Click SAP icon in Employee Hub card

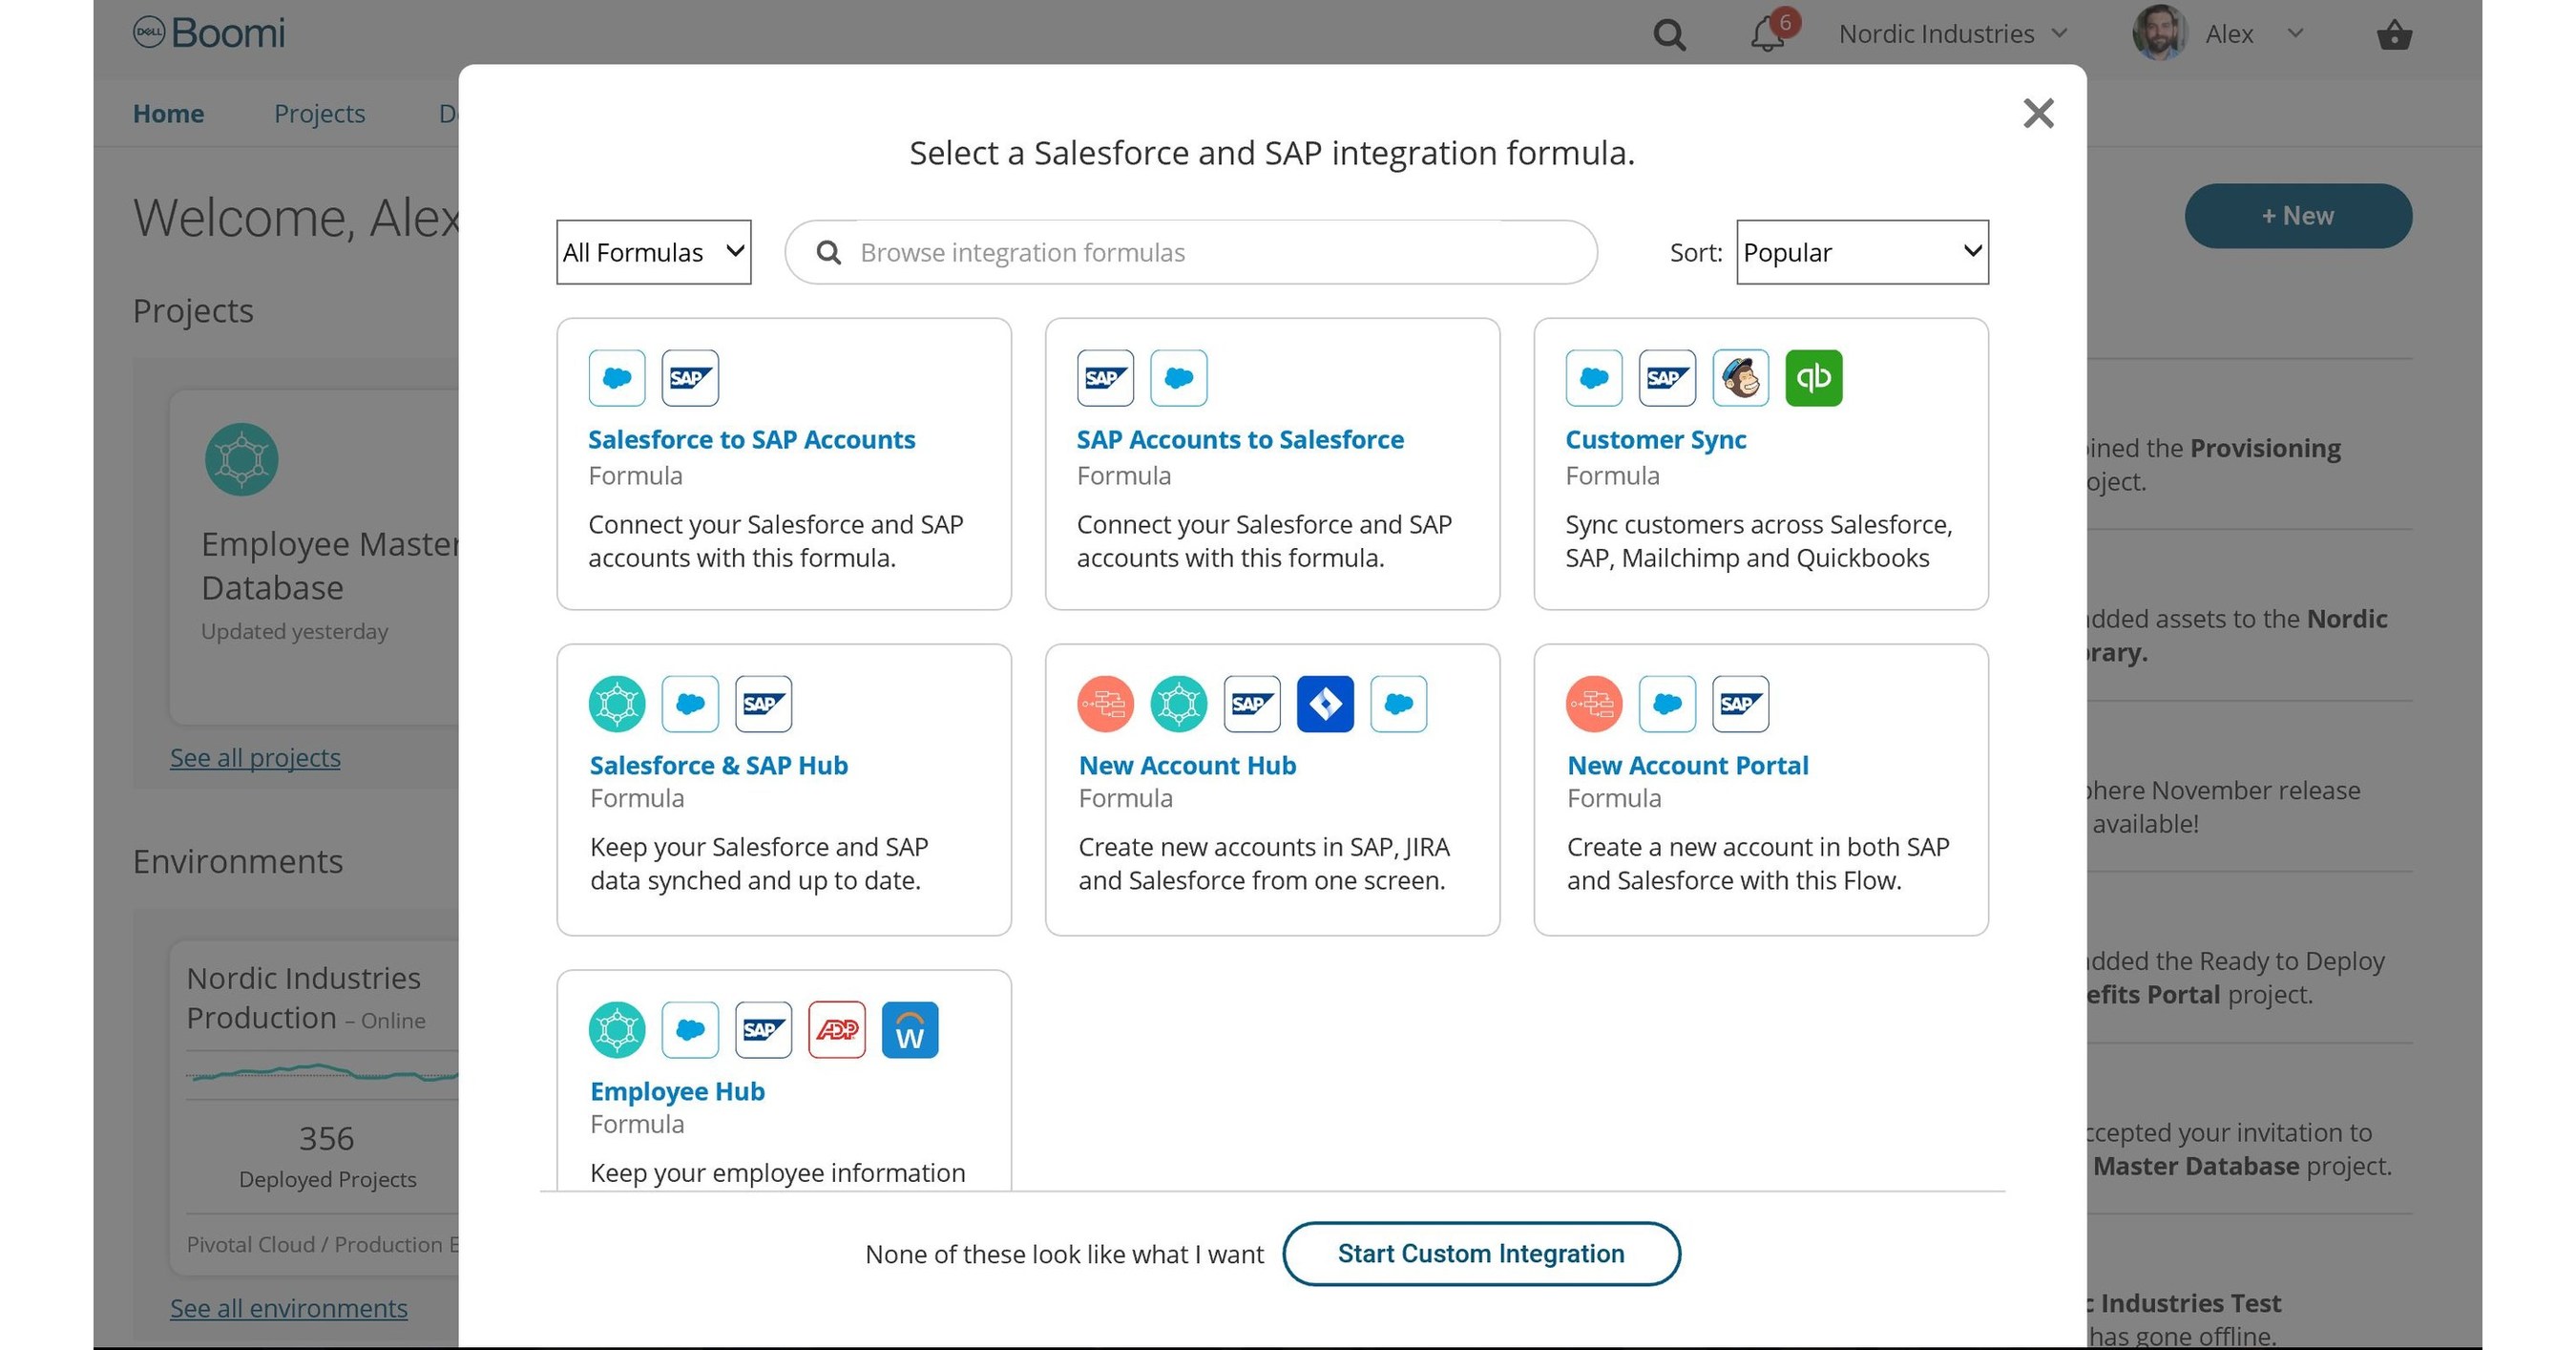pyautogui.click(x=763, y=1030)
